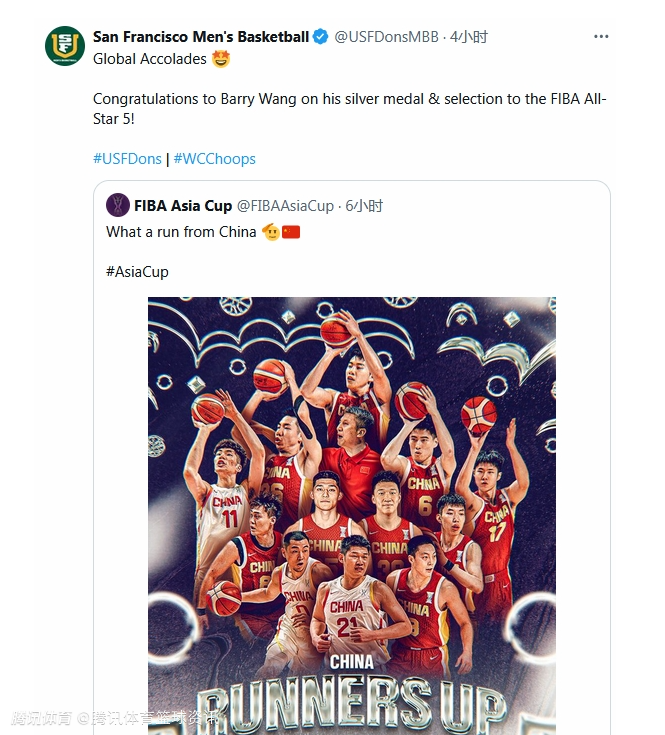Open the #USFDons hashtag

point(127,158)
